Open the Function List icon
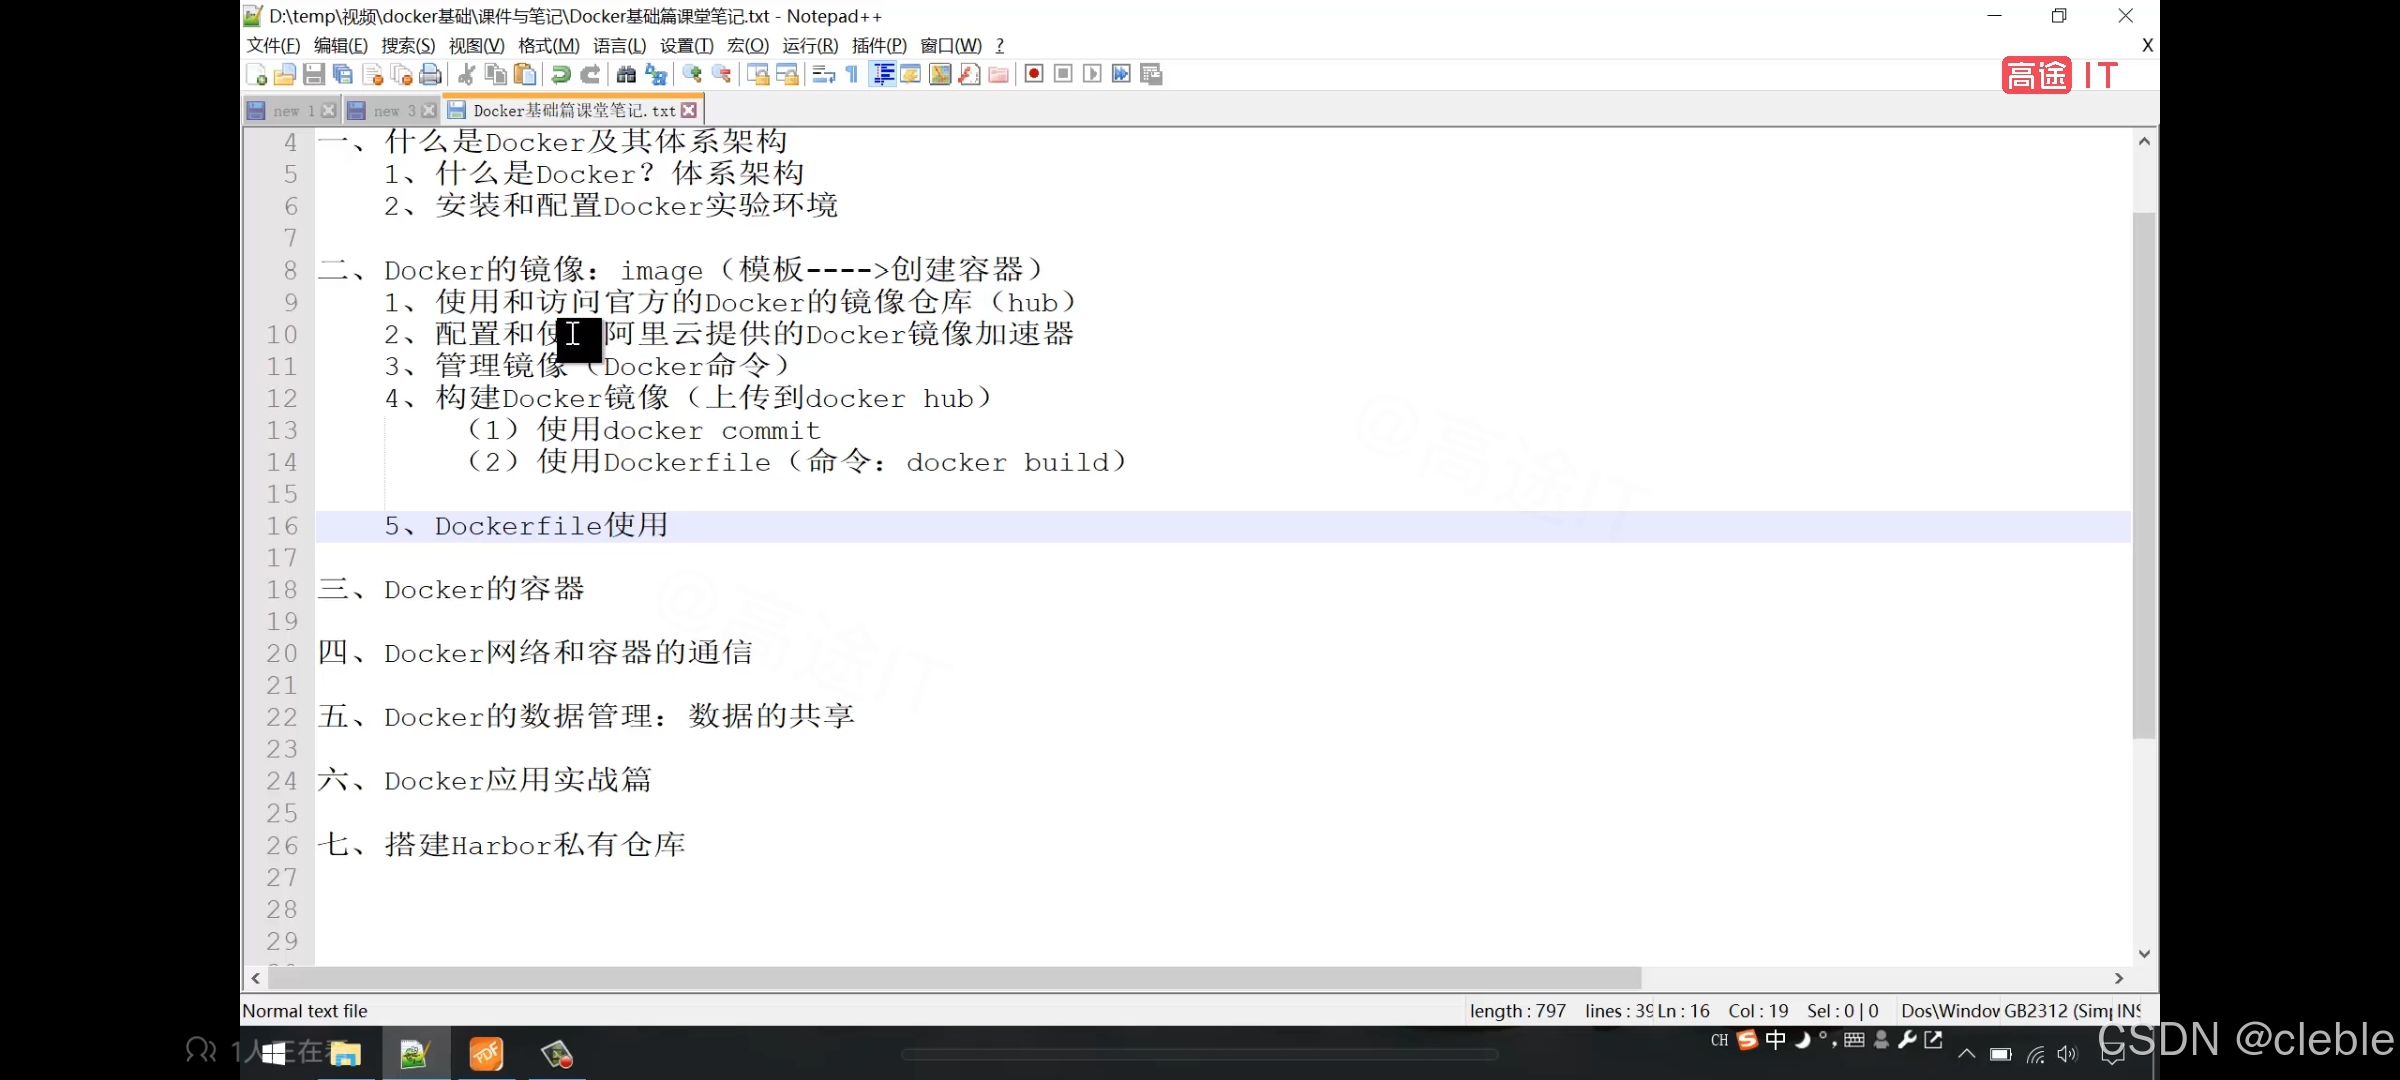Image resolution: width=2400 pixels, height=1080 pixels. tap(969, 74)
